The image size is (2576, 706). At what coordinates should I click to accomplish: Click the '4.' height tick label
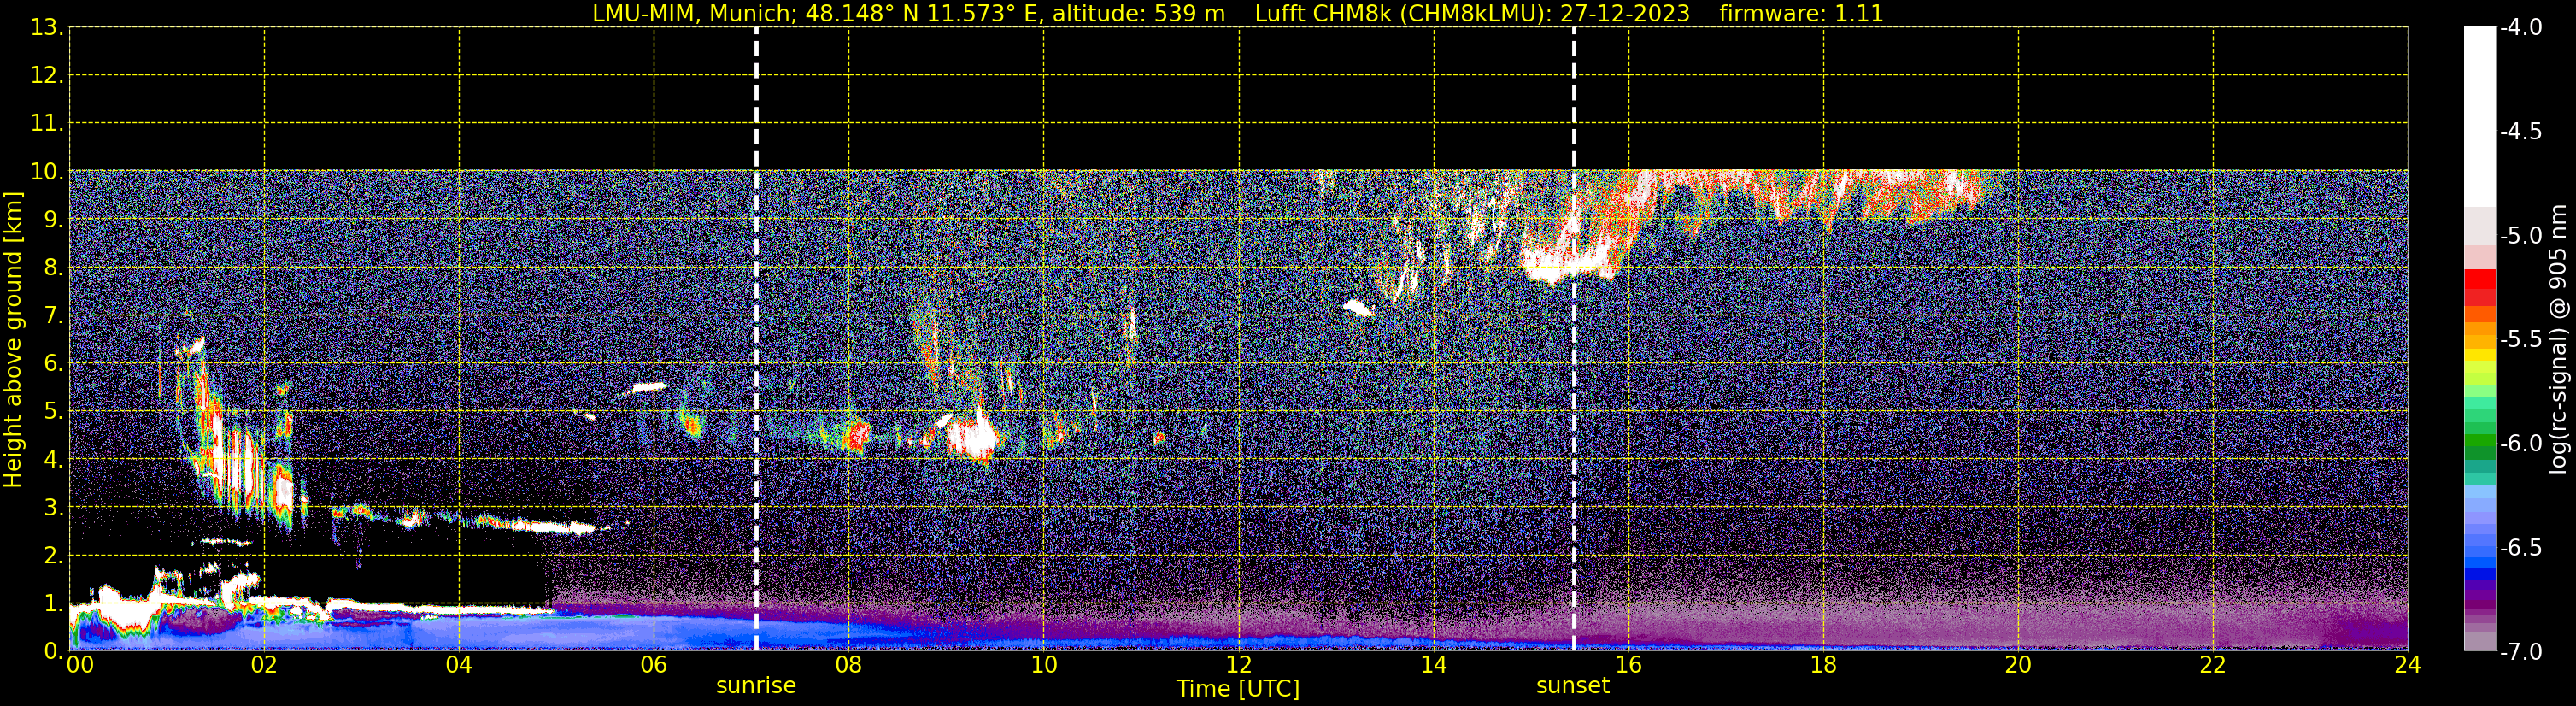[53, 460]
